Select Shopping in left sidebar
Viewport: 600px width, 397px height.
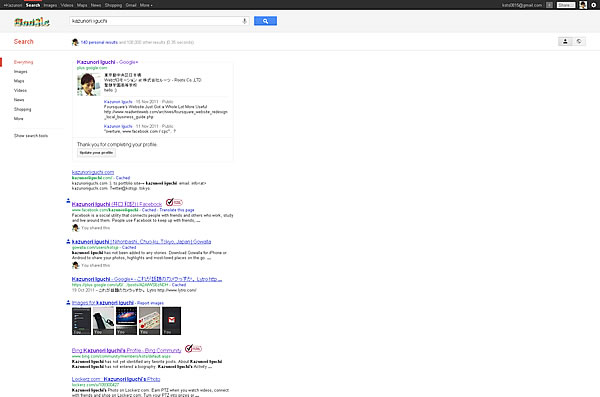coord(23,109)
